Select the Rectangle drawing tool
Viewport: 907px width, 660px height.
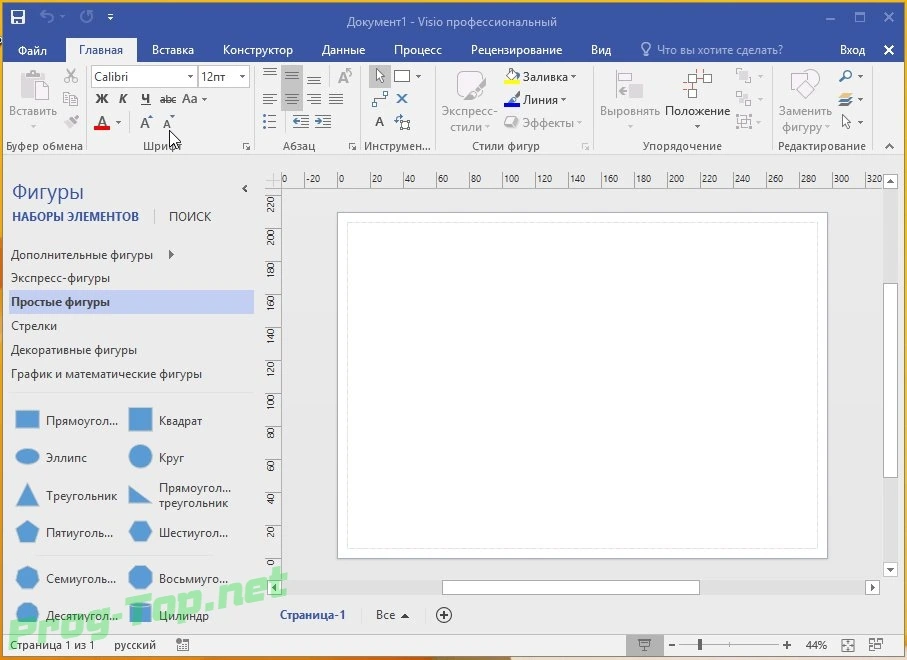pos(401,76)
